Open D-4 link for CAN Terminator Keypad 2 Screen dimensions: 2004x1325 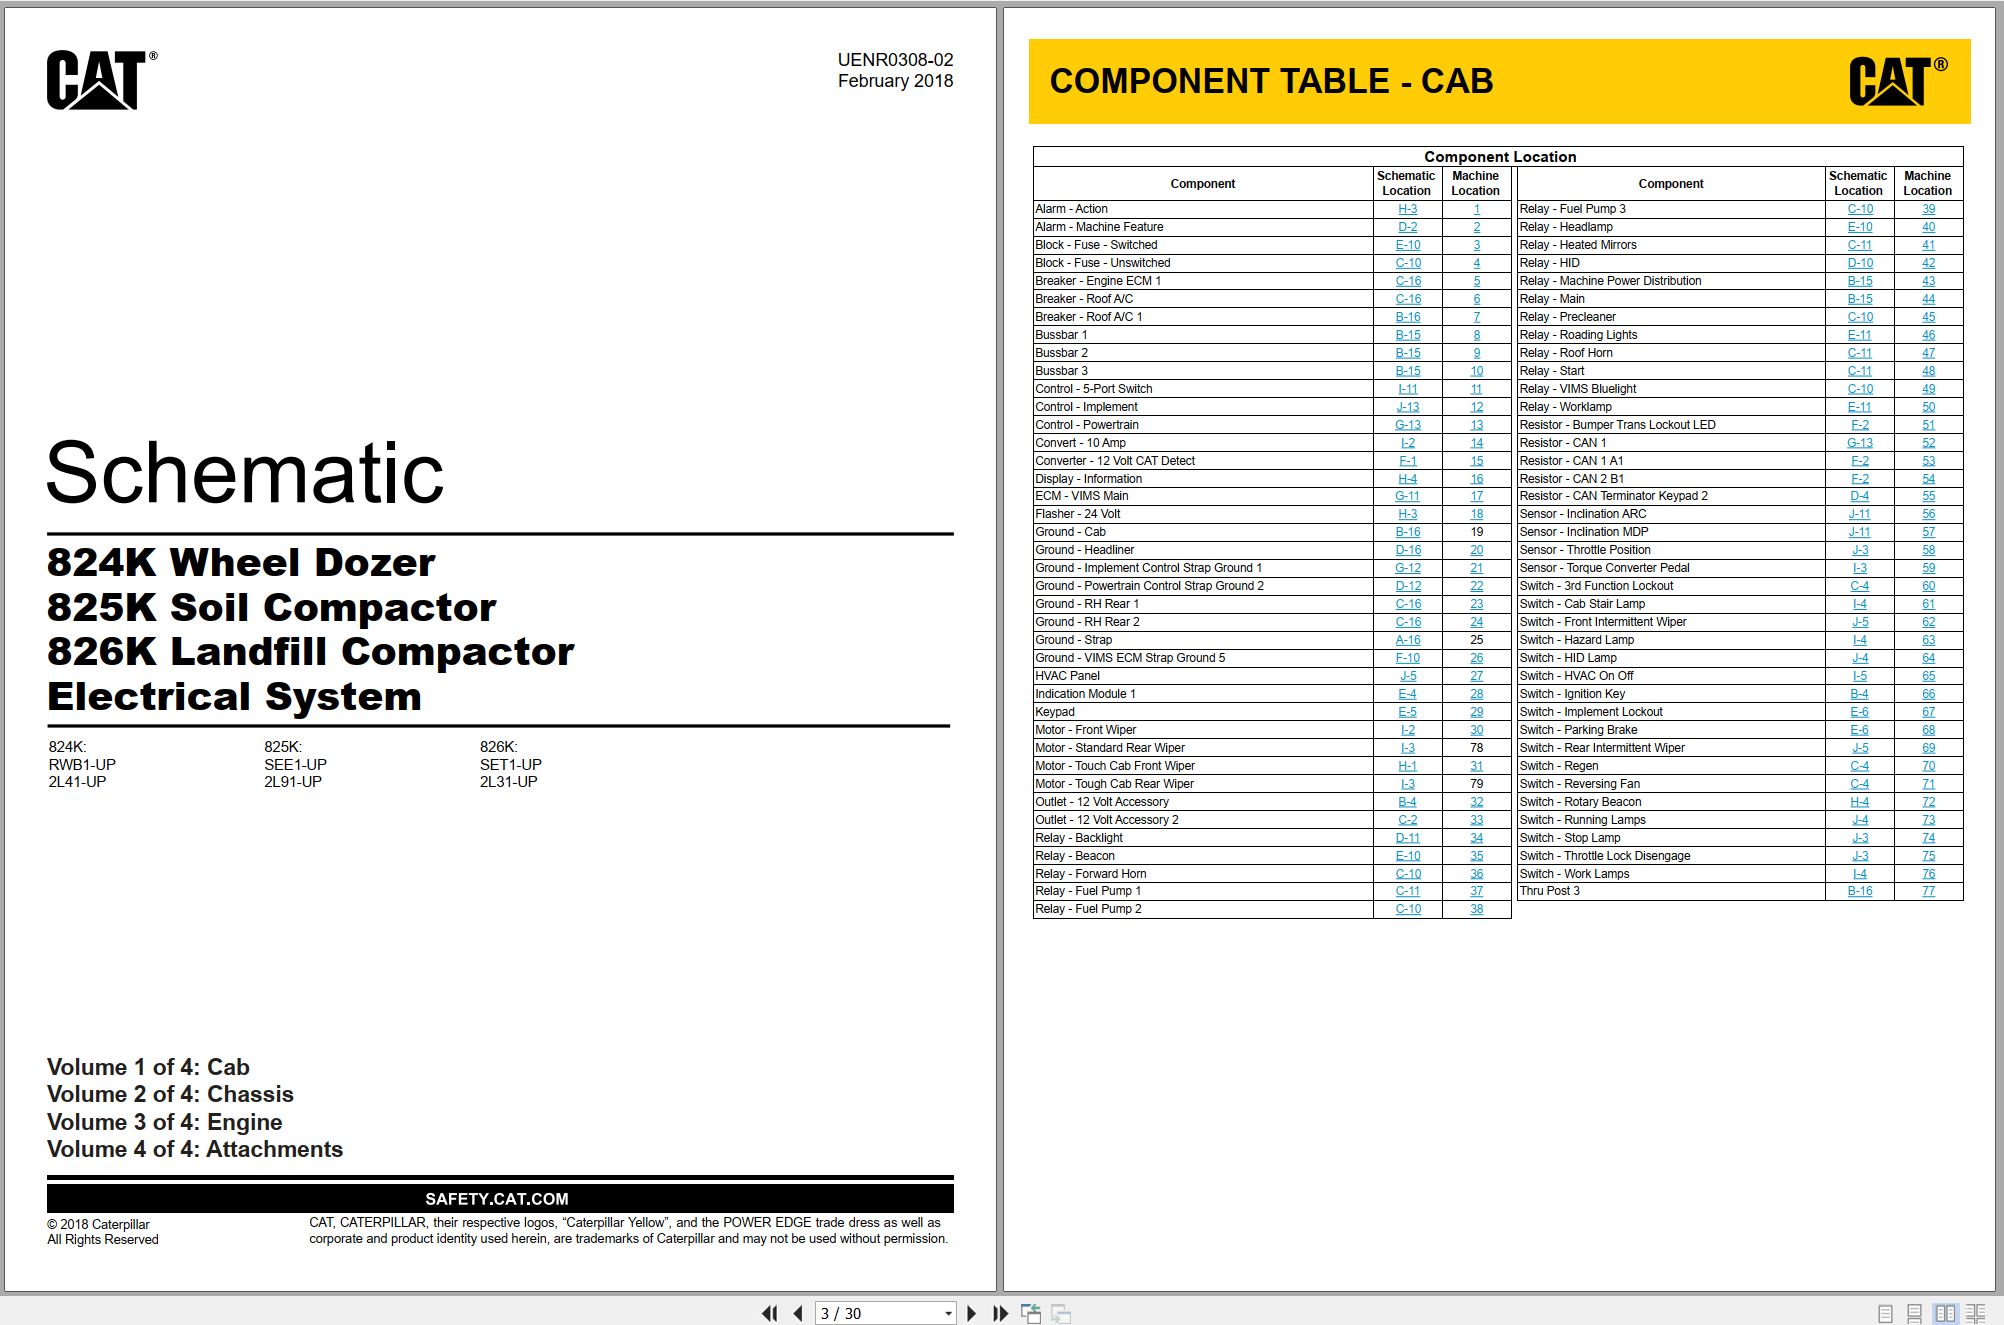[x=1859, y=496]
